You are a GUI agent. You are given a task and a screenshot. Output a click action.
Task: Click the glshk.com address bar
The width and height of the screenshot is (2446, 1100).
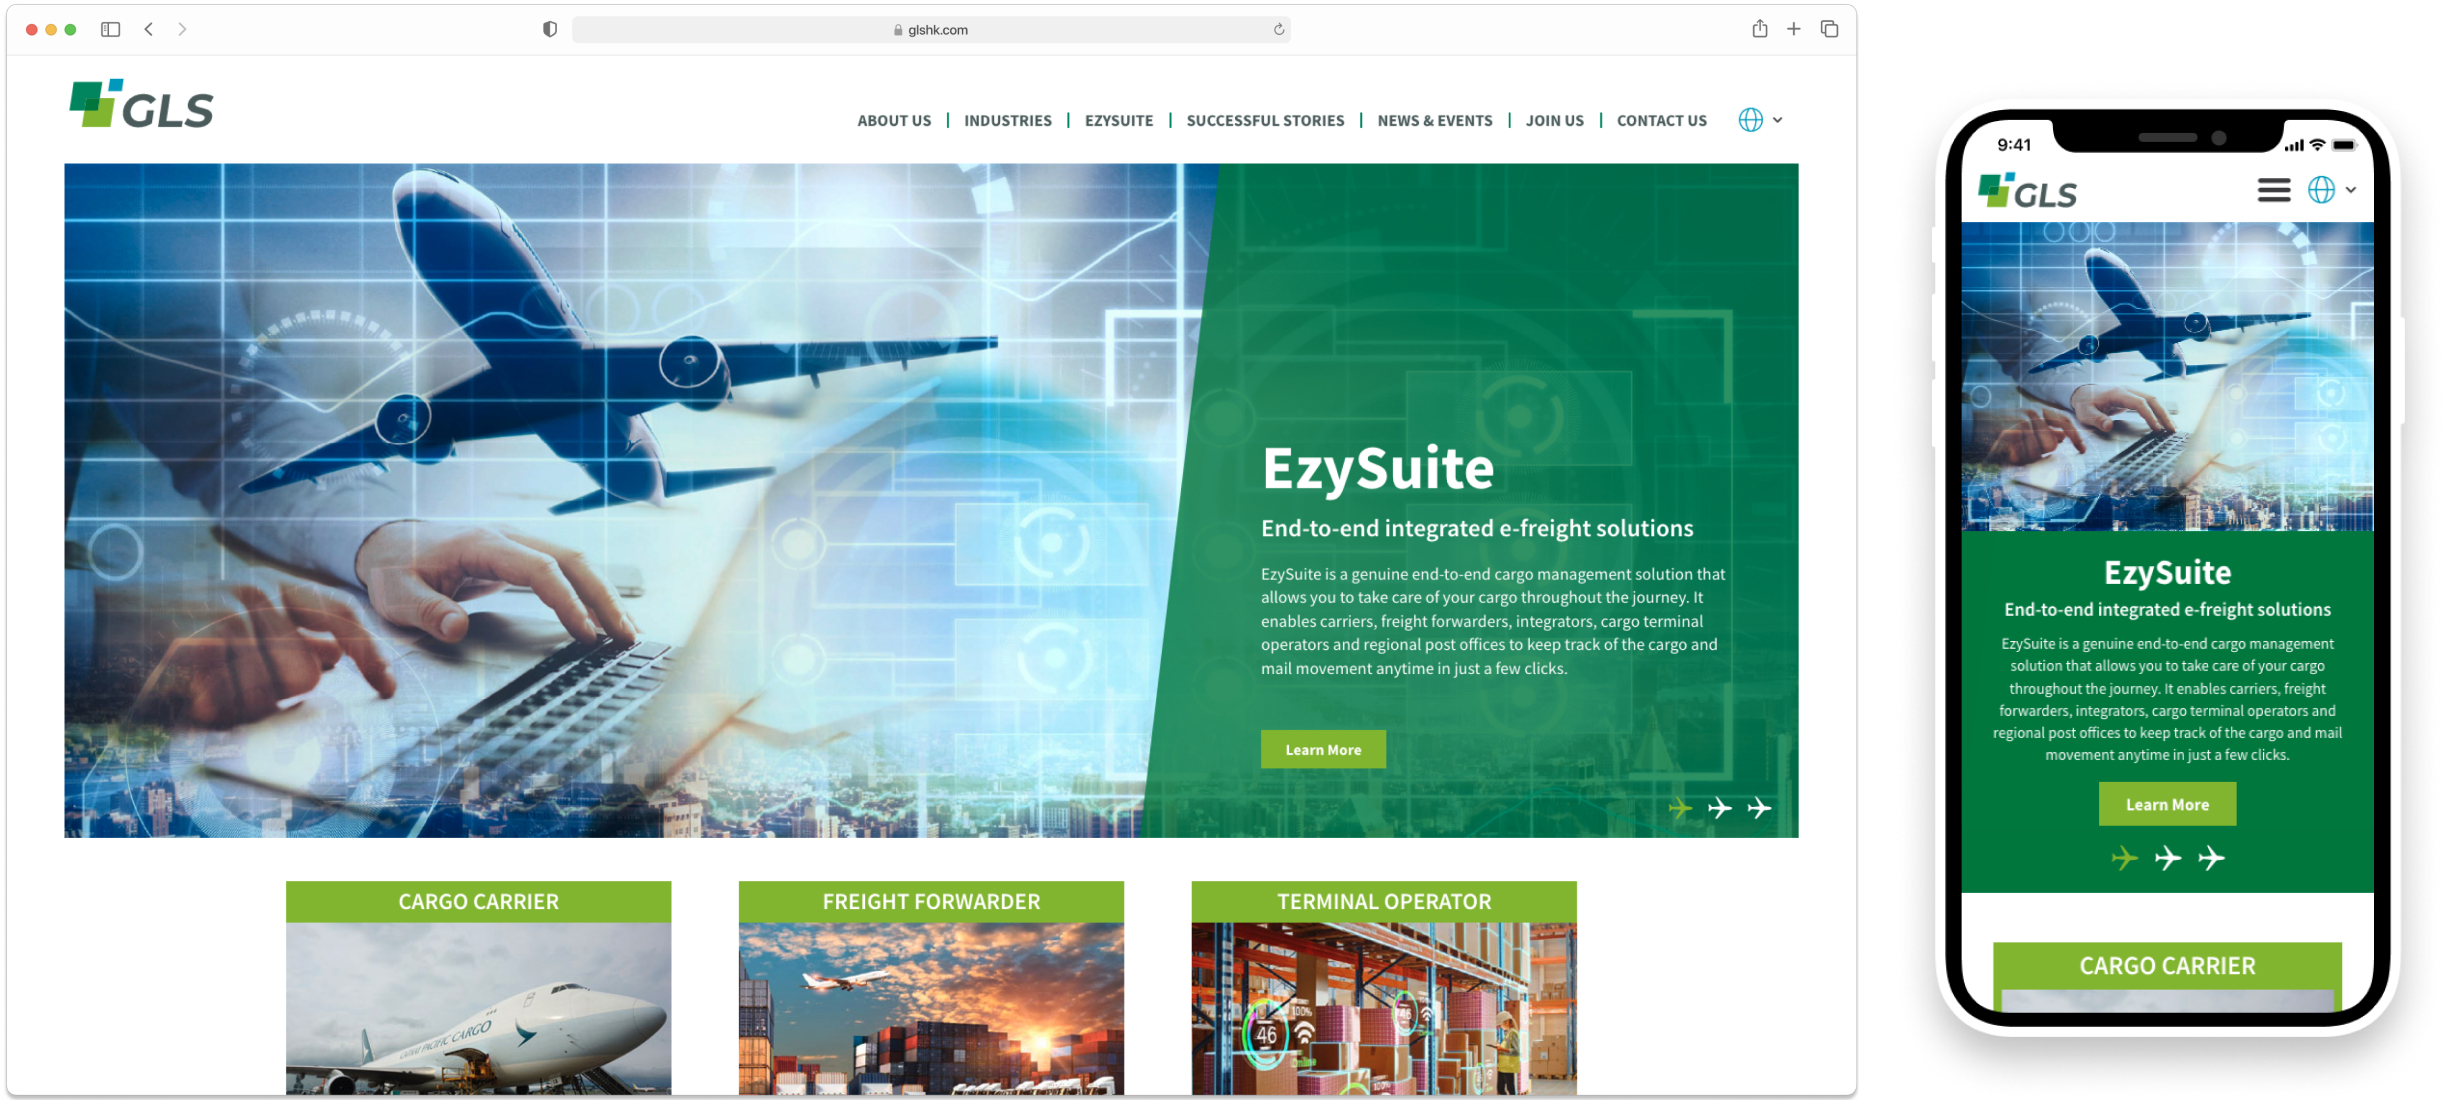pos(930,29)
